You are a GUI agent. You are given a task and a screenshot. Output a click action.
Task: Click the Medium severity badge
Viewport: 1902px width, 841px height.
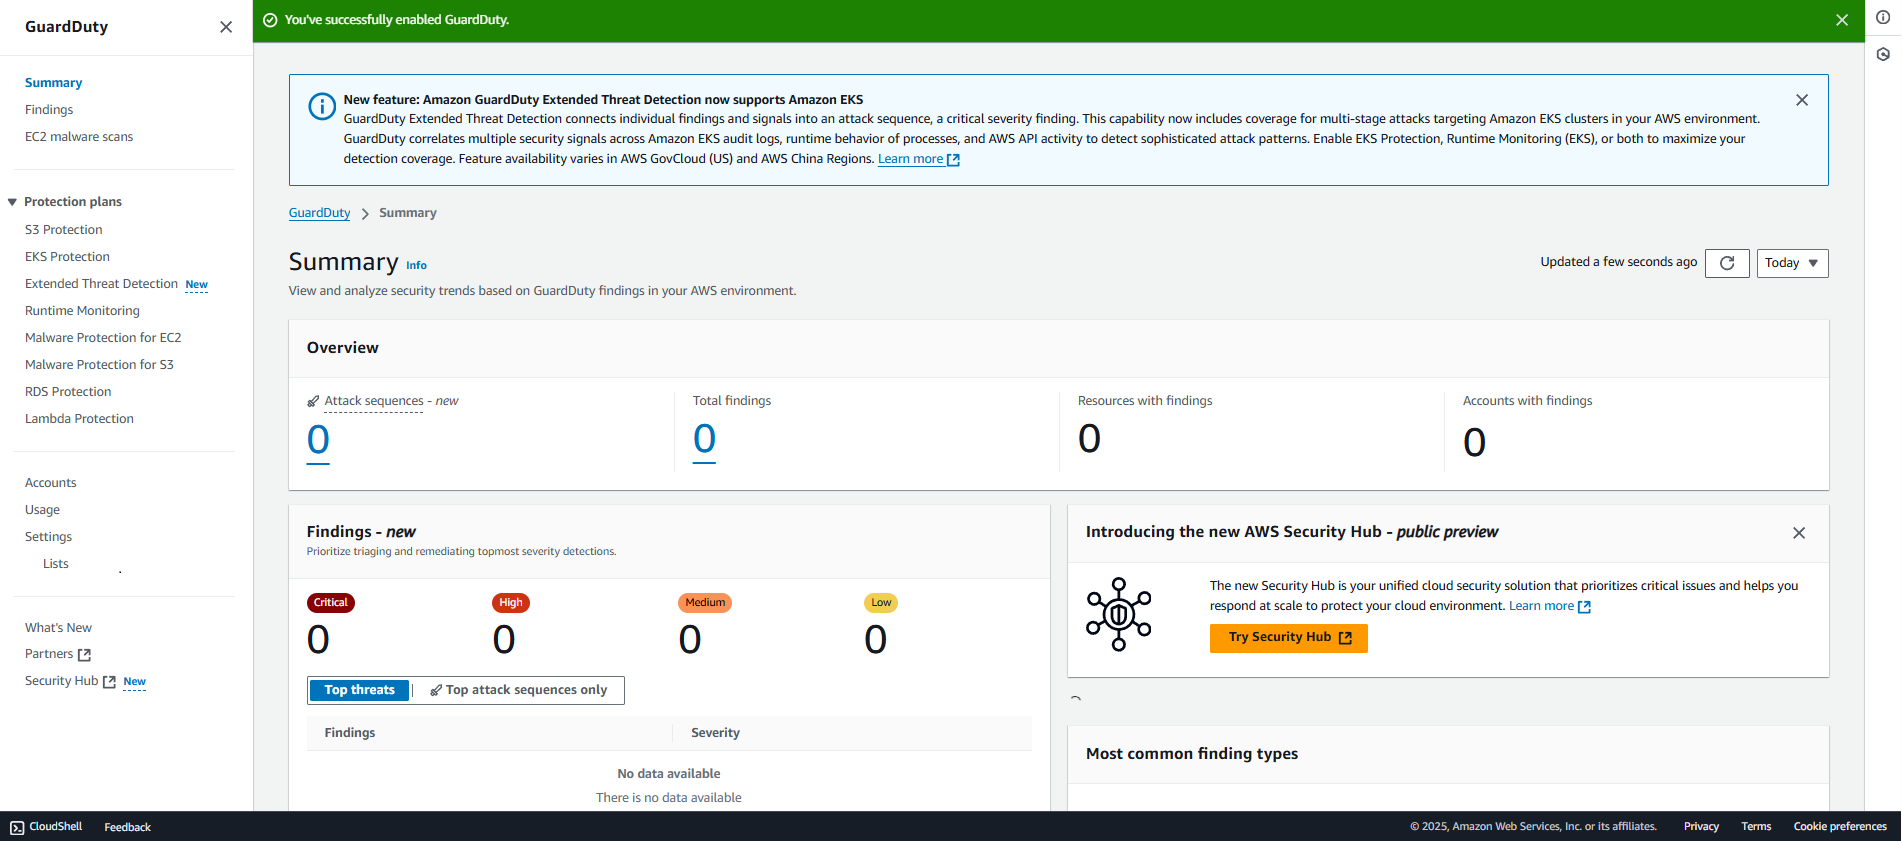pyautogui.click(x=705, y=603)
